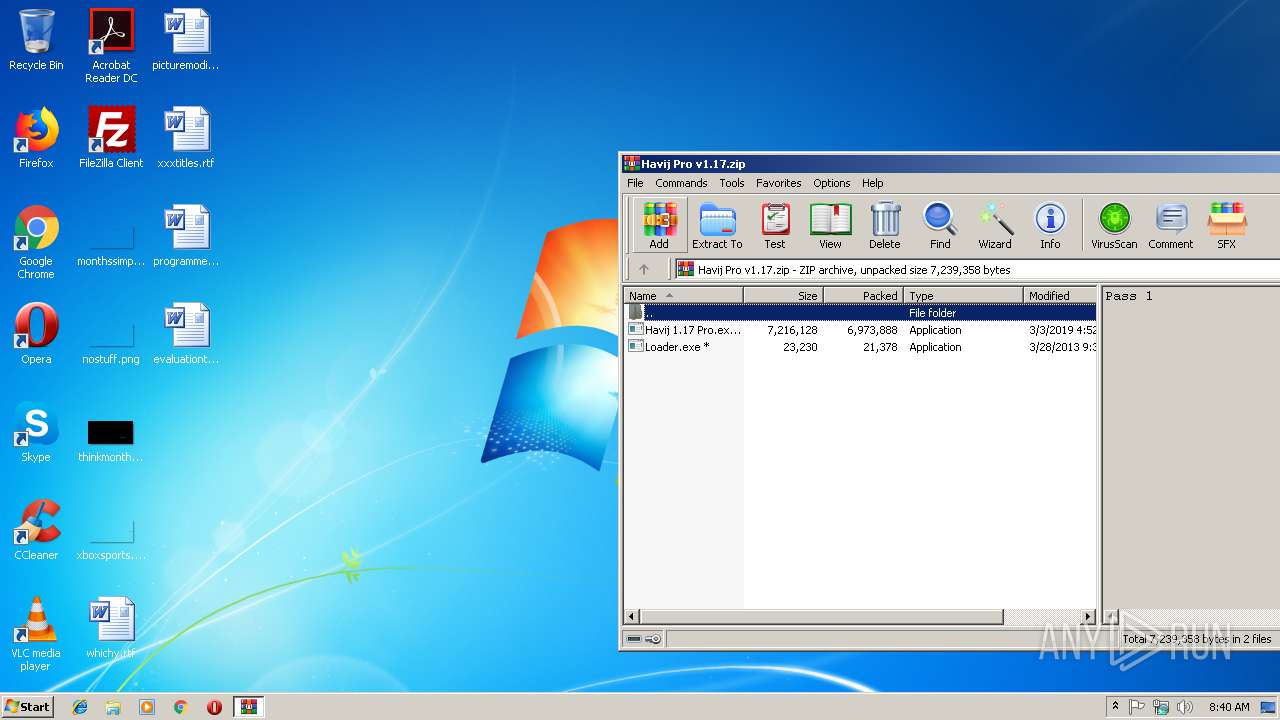
Task: Select the Opera desktop icon
Action: tap(36, 334)
